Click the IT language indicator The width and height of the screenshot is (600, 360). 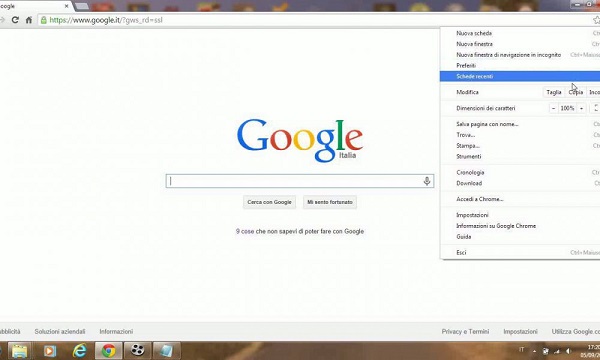tap(522, 350)
